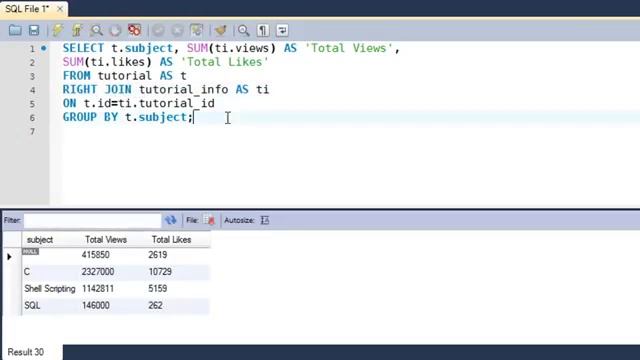Place cursor on 'Total Likes' alias text
The height and width of the screenshot is (360, 640).
click(224, 62)
